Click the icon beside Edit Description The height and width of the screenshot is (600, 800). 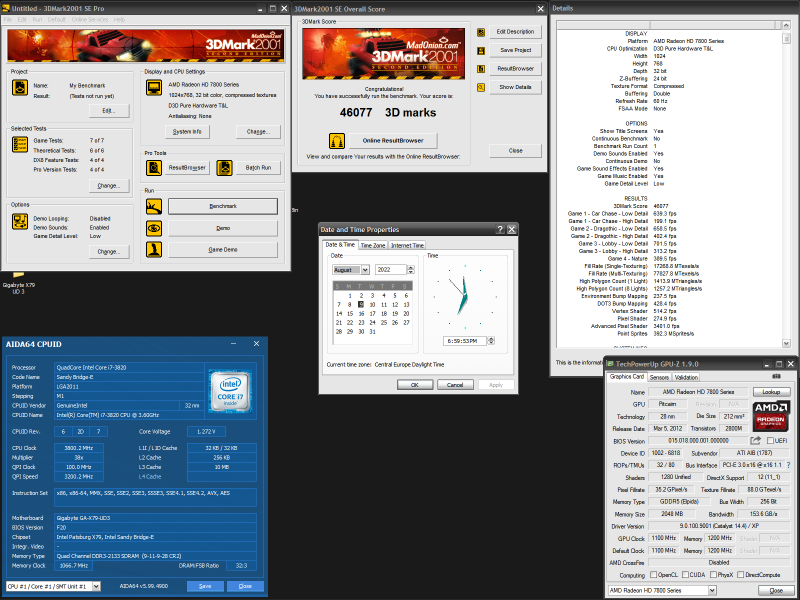481,32
